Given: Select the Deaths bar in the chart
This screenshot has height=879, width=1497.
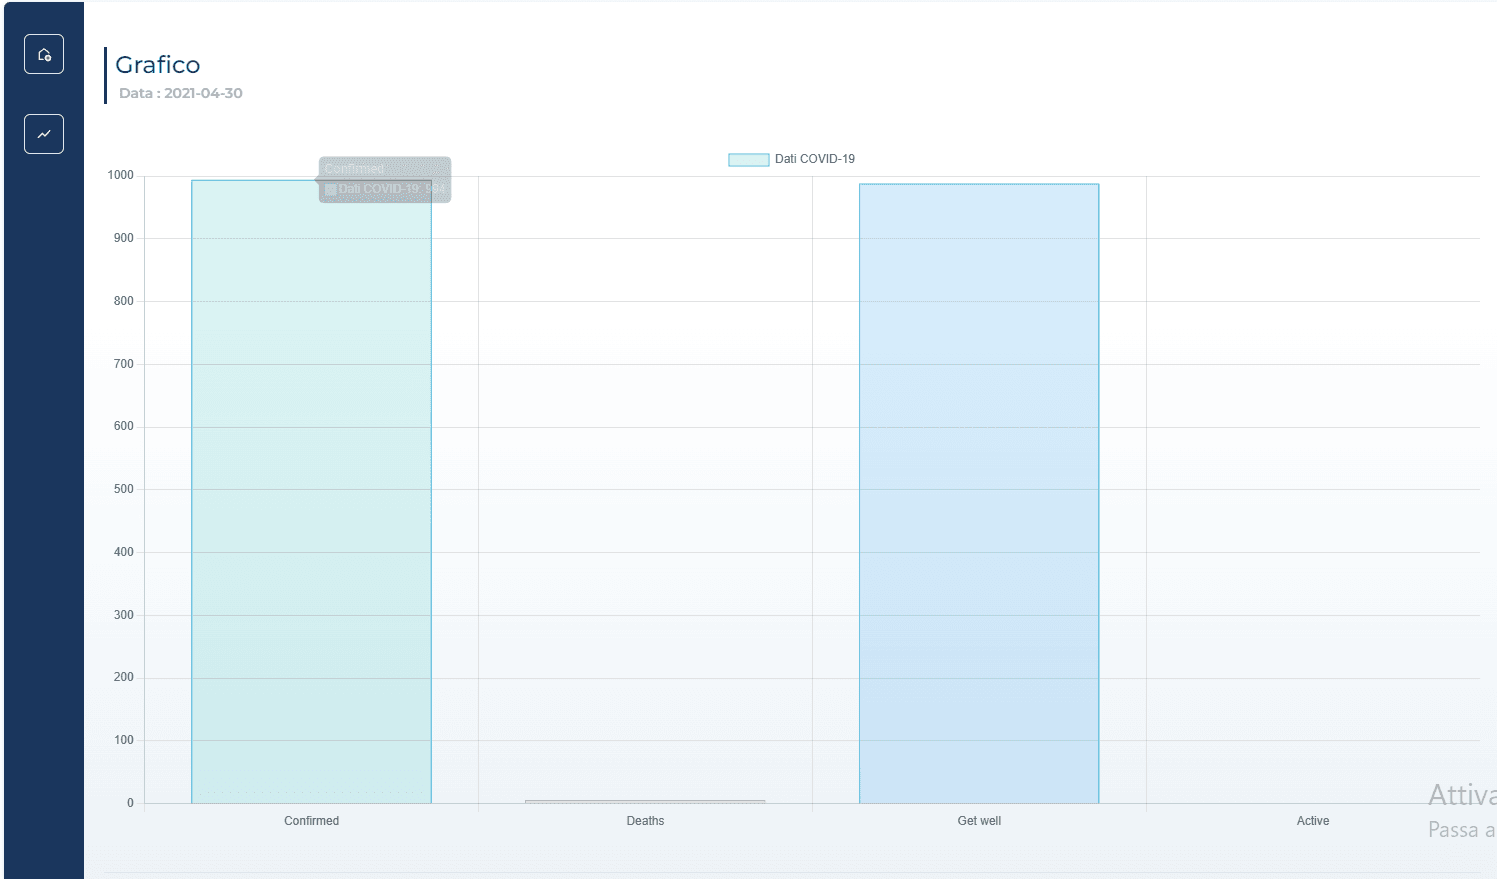Looking at the screenshot, I should click(645, 801).
